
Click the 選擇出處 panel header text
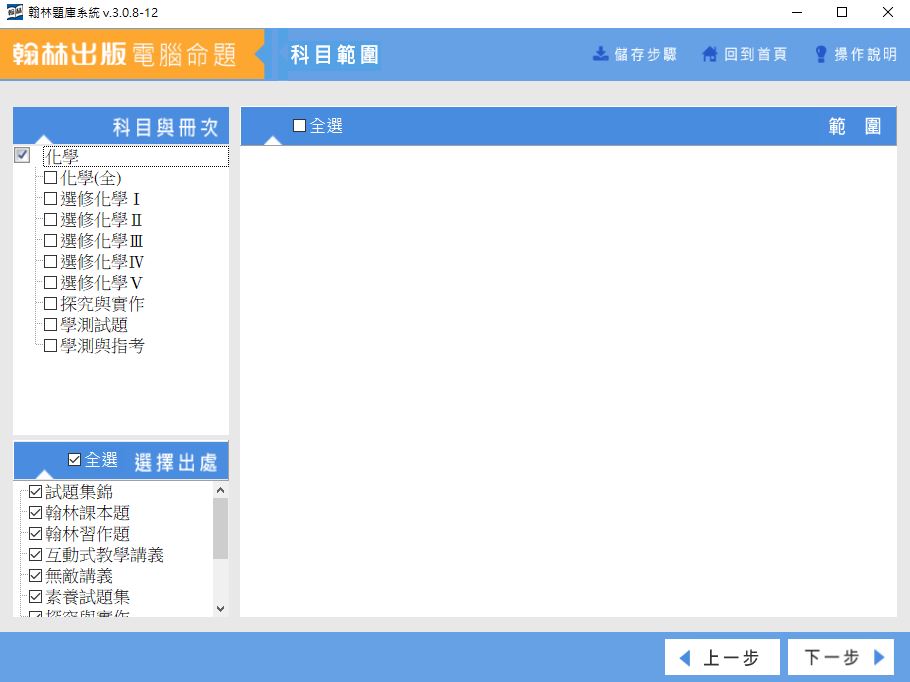coord(175,463)
